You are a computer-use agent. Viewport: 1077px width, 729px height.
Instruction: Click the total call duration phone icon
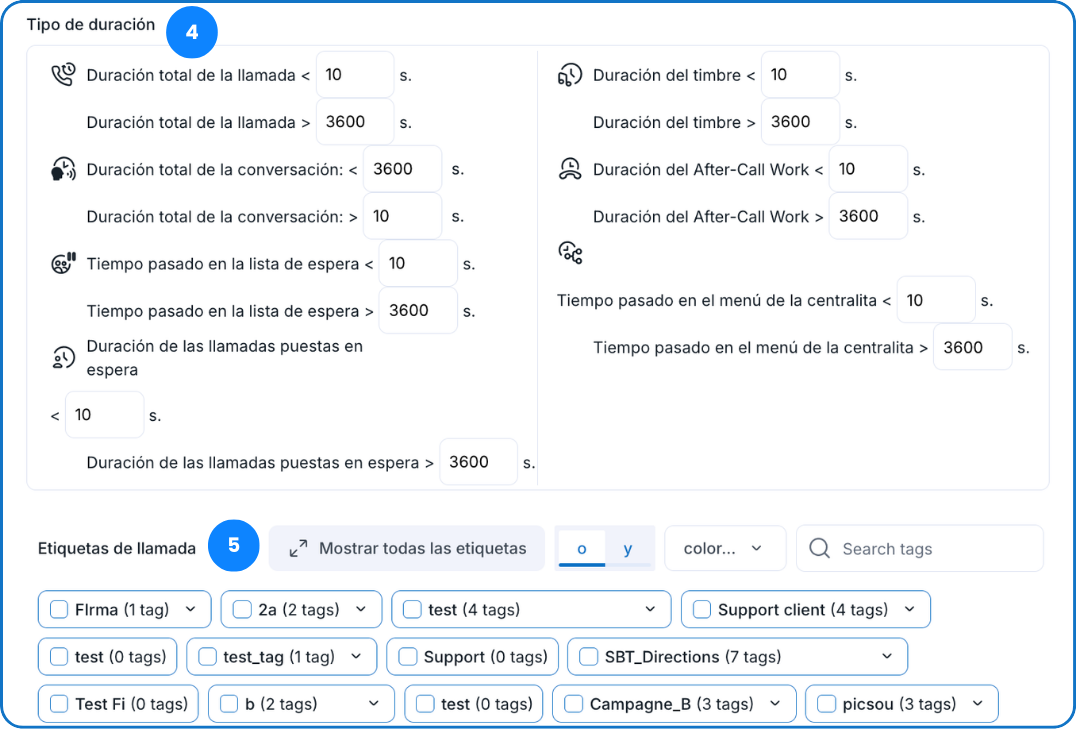(63, 75)
